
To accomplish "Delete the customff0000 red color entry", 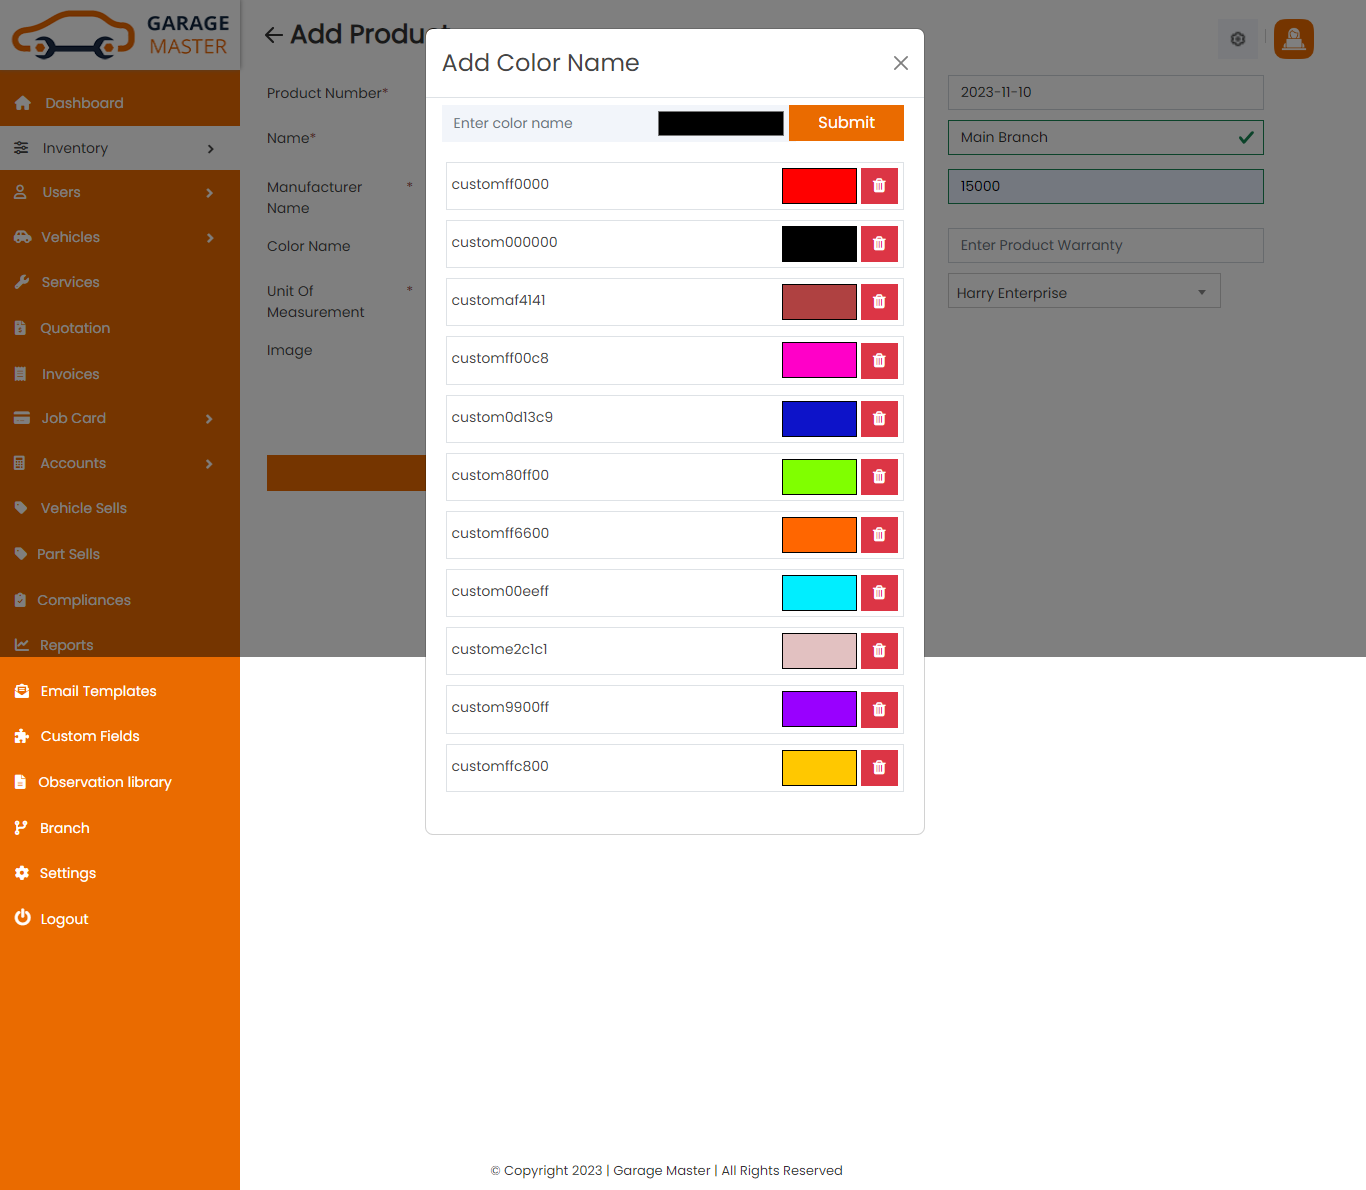I will (x=879, y=186).
